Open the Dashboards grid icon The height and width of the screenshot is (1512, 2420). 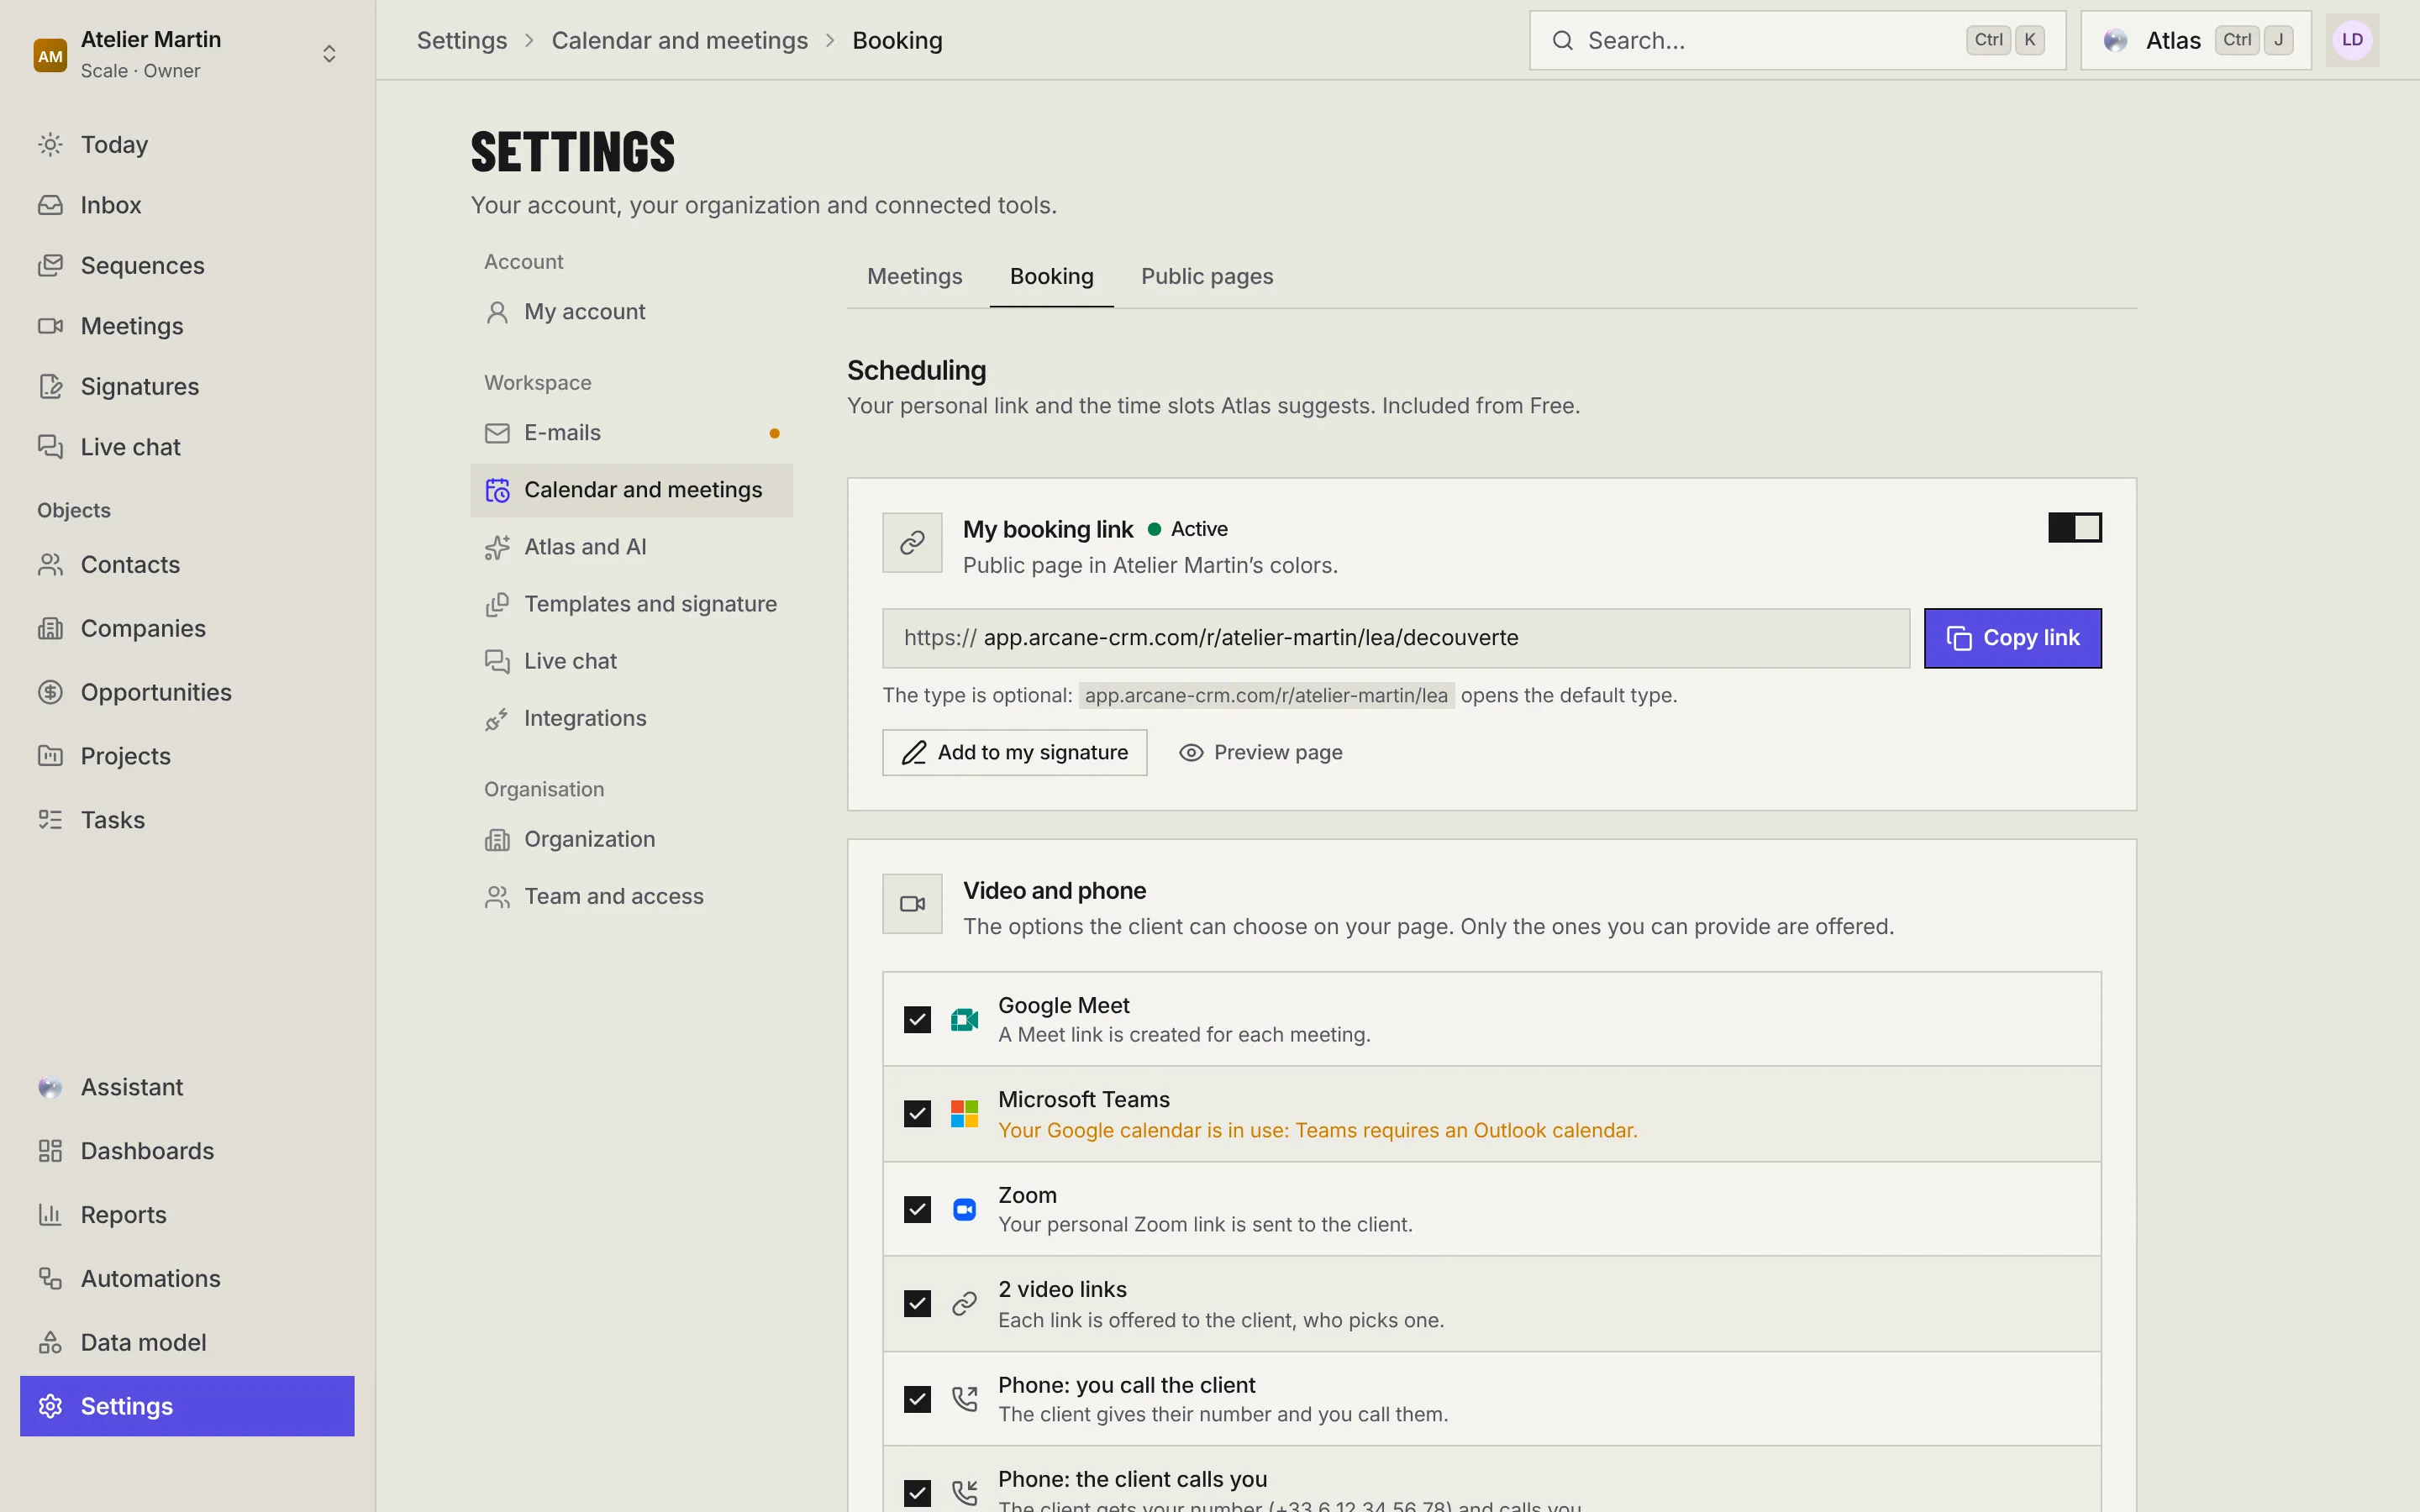pyautogui.click(x=50, y=1151)
